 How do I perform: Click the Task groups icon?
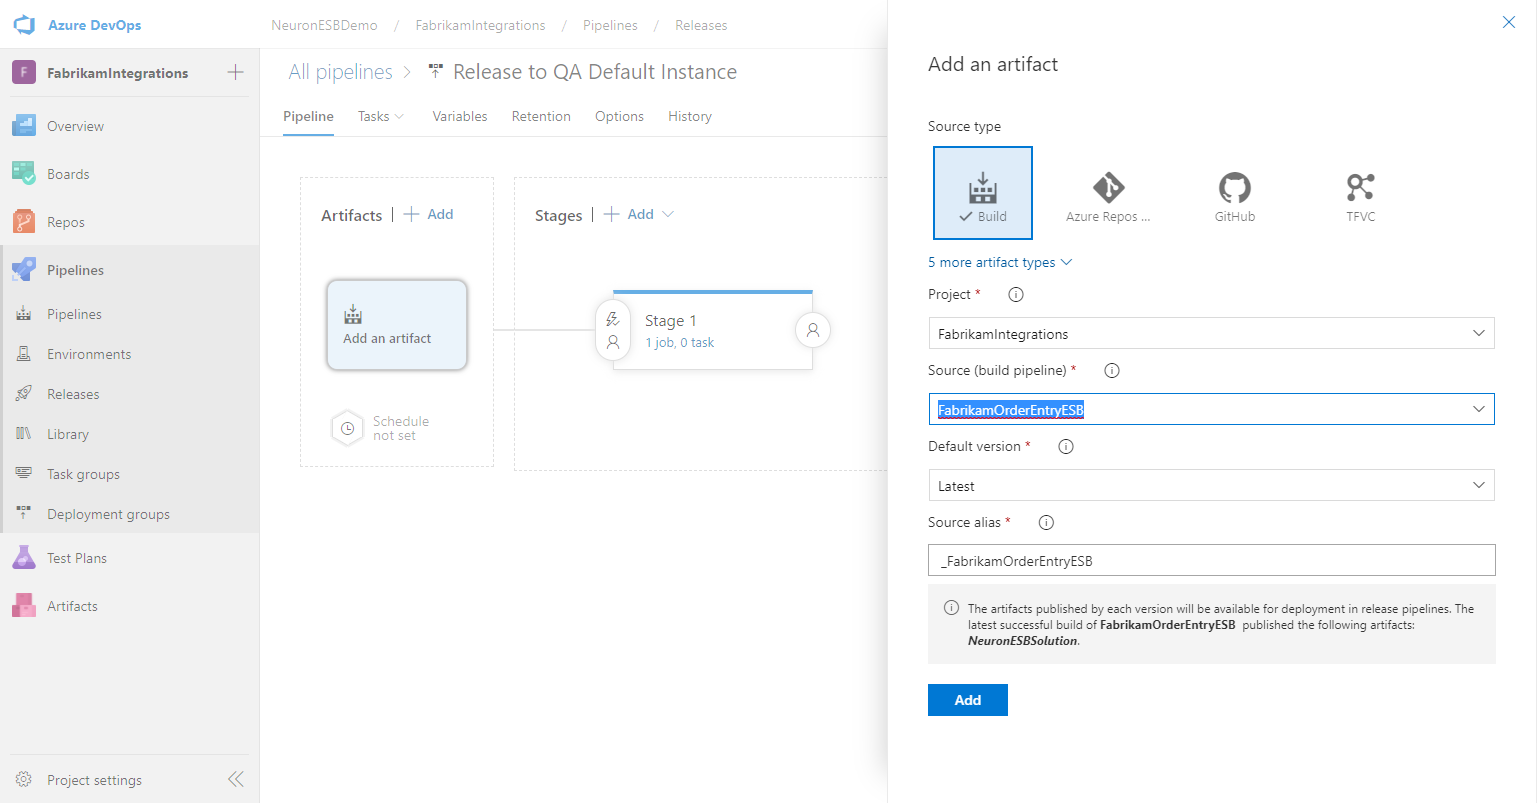point(24,474)
